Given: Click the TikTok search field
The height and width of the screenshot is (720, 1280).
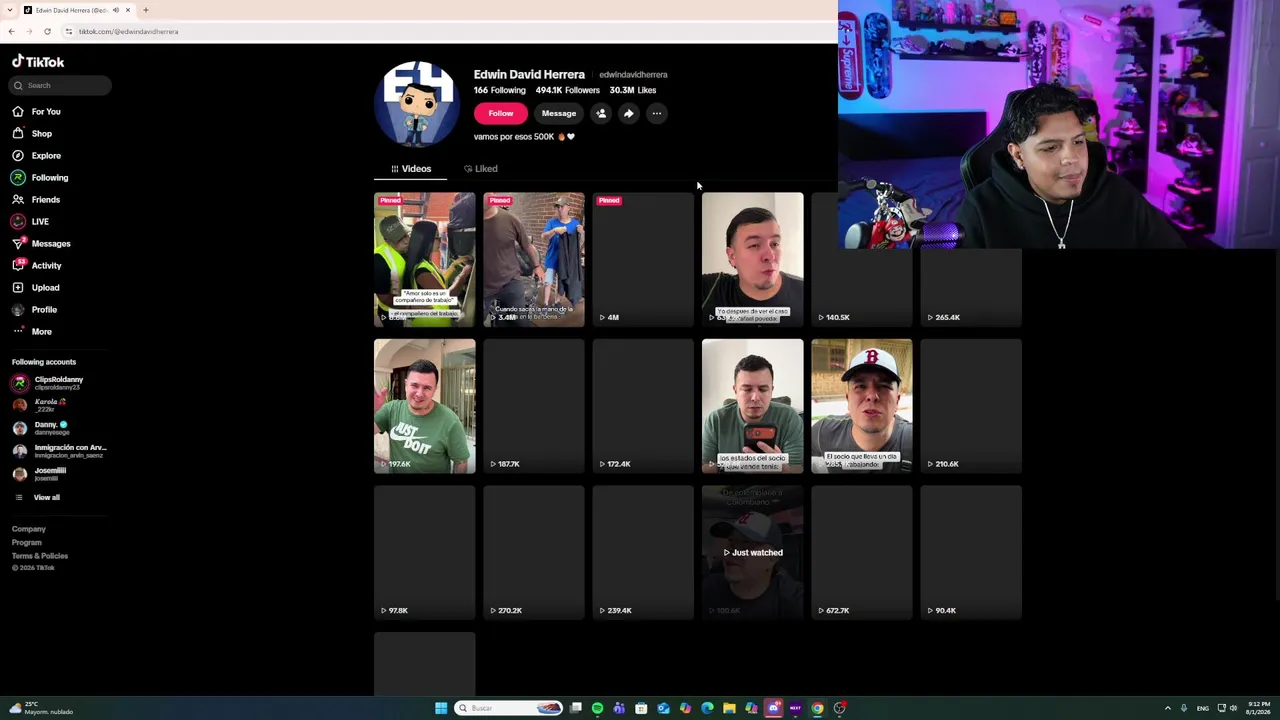Looking at the screenshot, I should (62, 85).
